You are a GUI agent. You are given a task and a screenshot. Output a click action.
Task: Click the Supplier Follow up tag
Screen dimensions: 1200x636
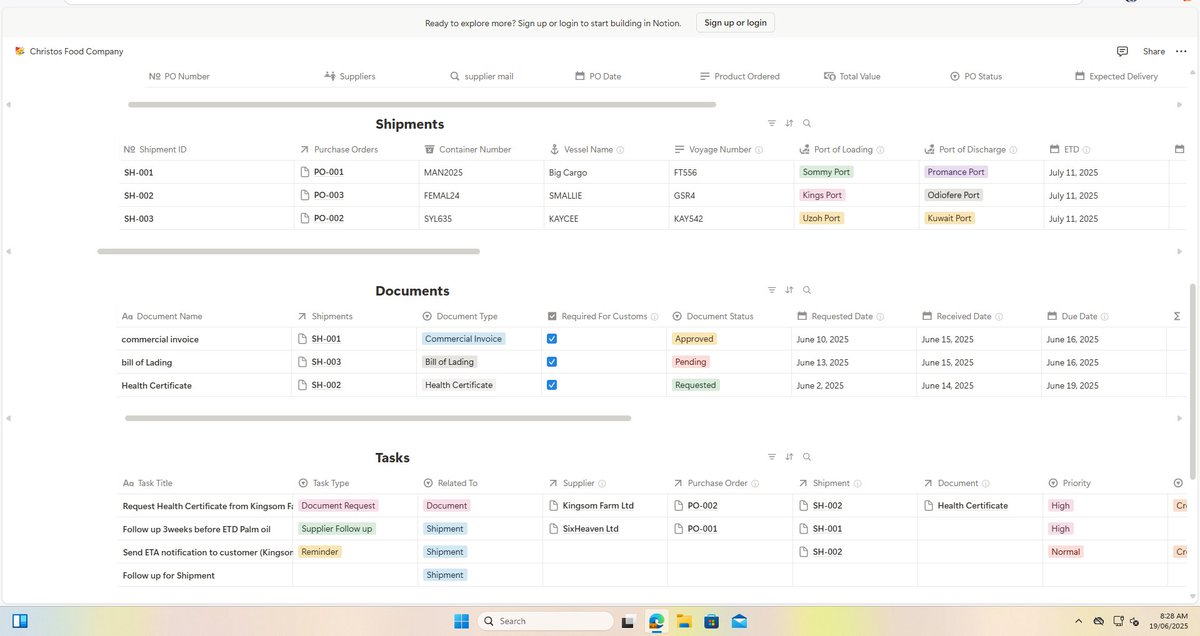tap(337, 529)
